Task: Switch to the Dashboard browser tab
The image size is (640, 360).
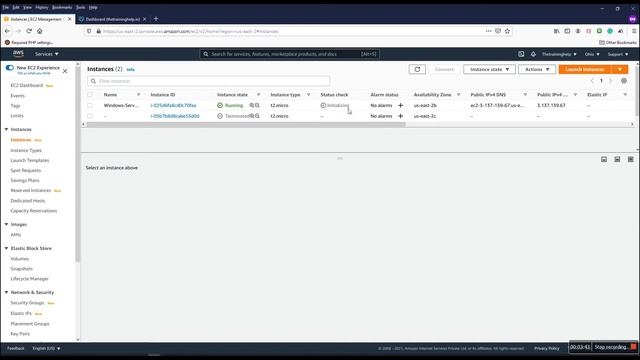Action: tap(112, 19)
